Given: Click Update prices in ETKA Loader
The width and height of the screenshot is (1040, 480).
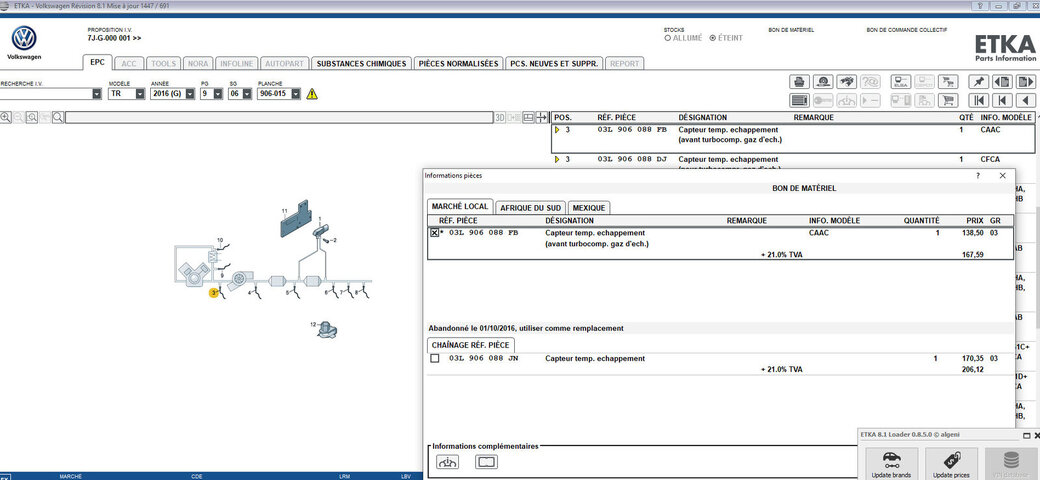Looking at the screenshot, I should tap(951, 464).
